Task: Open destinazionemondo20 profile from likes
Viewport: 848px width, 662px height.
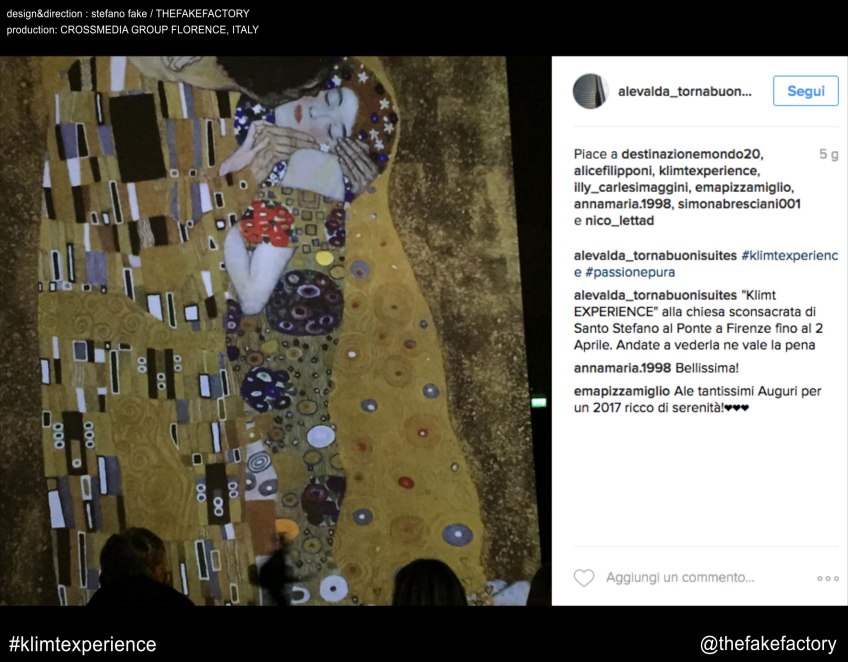Action: 691,154
